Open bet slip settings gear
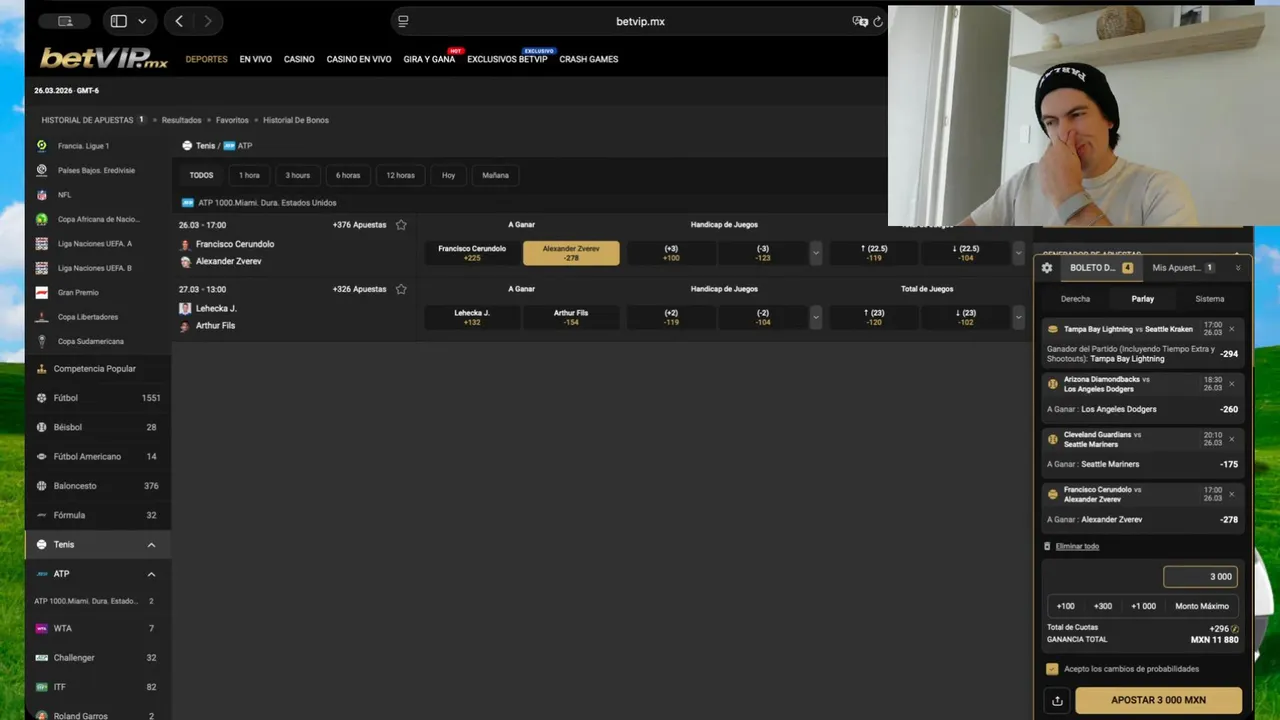The height and width of the screenshot is (720, 1280). (1047, 268)
